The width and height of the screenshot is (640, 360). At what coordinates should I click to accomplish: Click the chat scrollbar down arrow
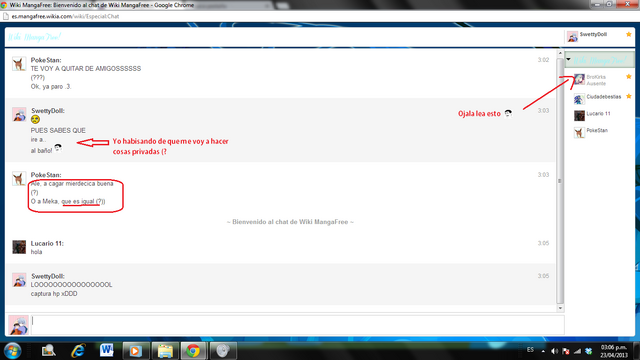[x=560, y=308]
